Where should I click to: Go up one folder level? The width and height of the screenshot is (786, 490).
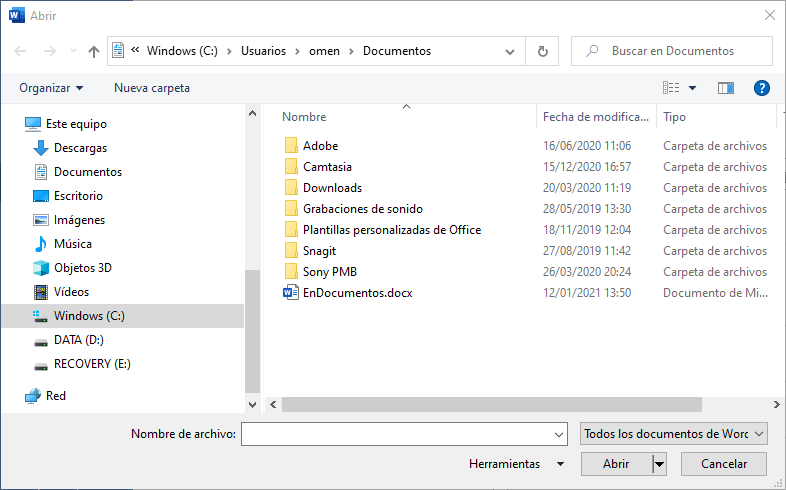point(94,51)
